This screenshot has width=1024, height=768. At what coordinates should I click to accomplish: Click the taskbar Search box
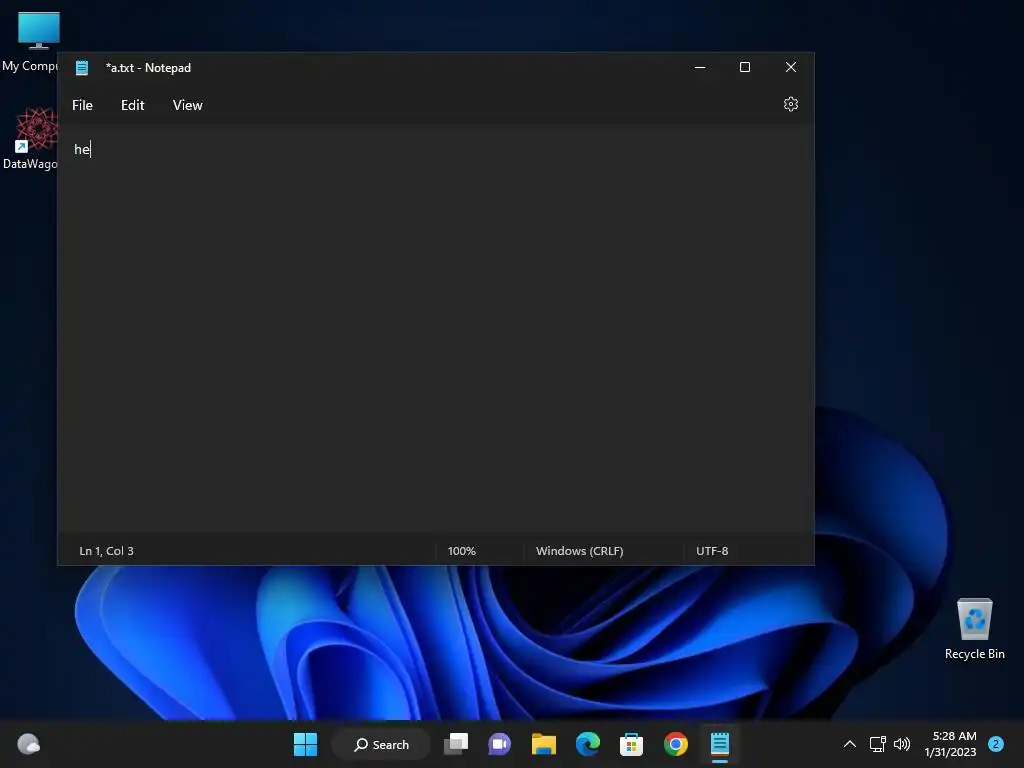pyautogui.click(x=381, y=744)
